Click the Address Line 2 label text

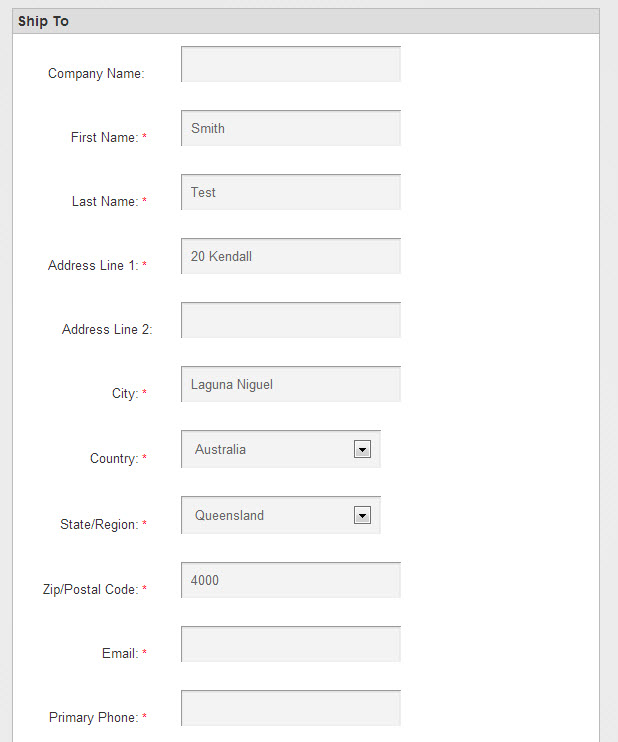[107, 329]
